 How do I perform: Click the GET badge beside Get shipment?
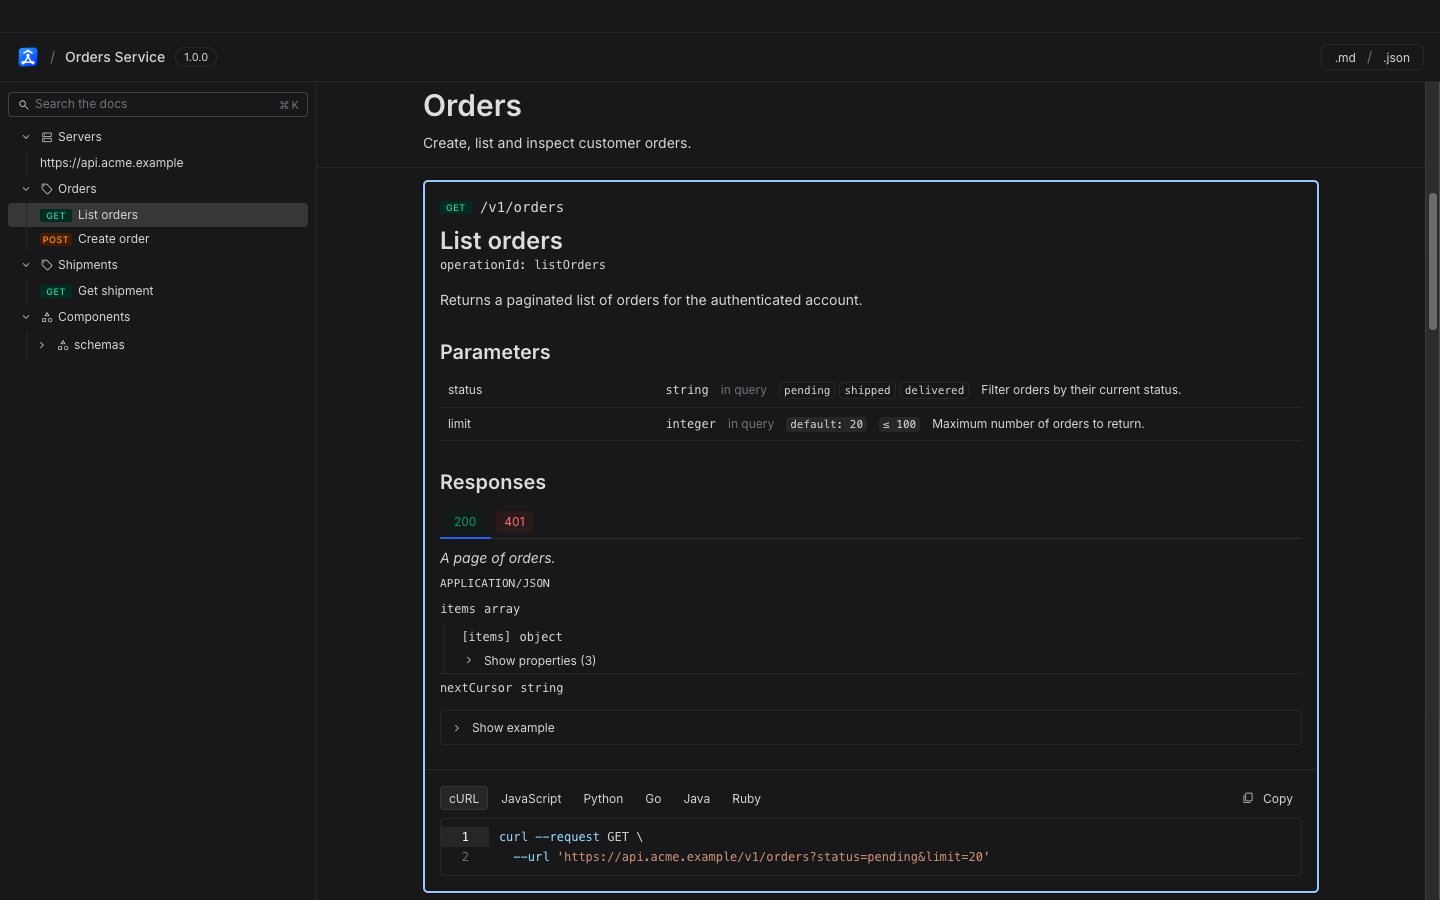56,291
